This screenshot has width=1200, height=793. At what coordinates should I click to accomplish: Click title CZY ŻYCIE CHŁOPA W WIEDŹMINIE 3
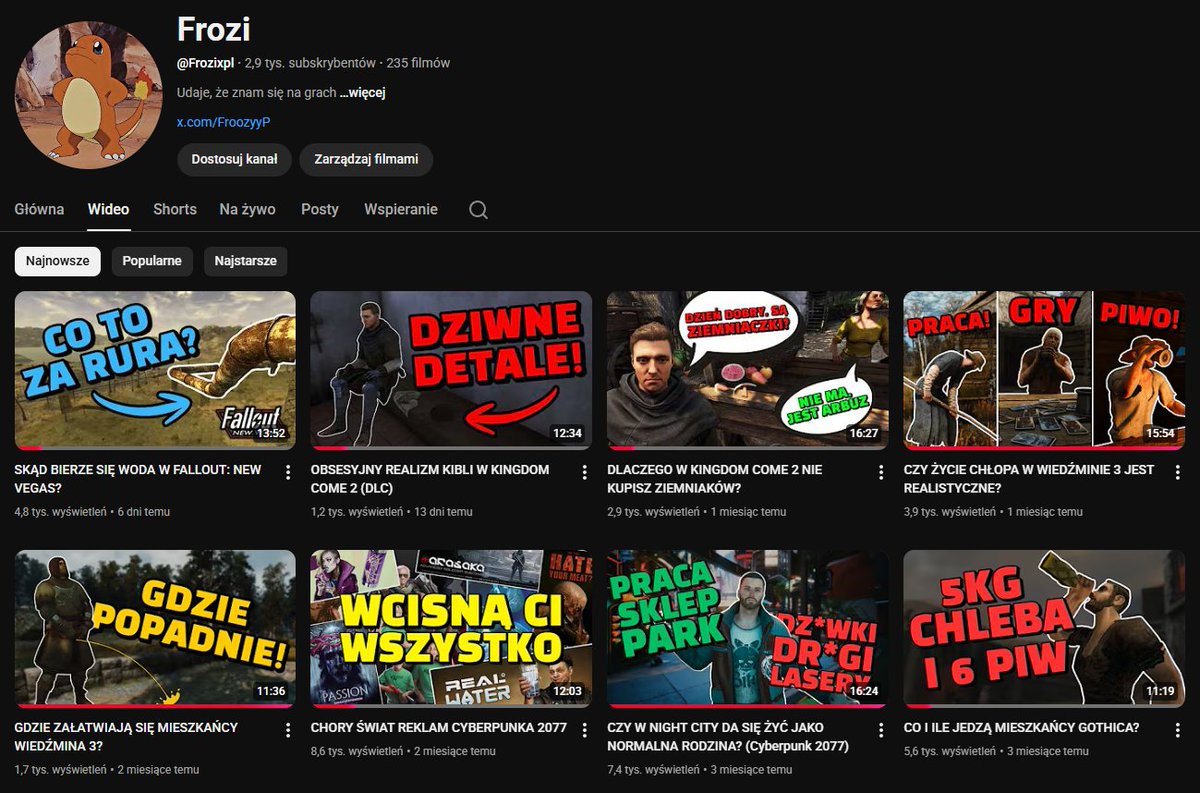[x=1028, y=479]
